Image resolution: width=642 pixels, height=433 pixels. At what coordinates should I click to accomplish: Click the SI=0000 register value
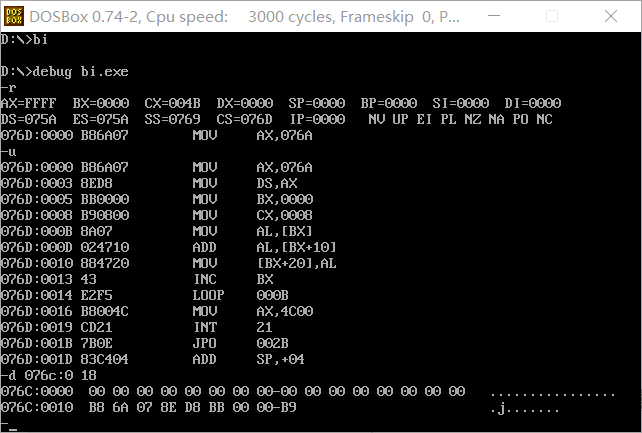[461, 103]
